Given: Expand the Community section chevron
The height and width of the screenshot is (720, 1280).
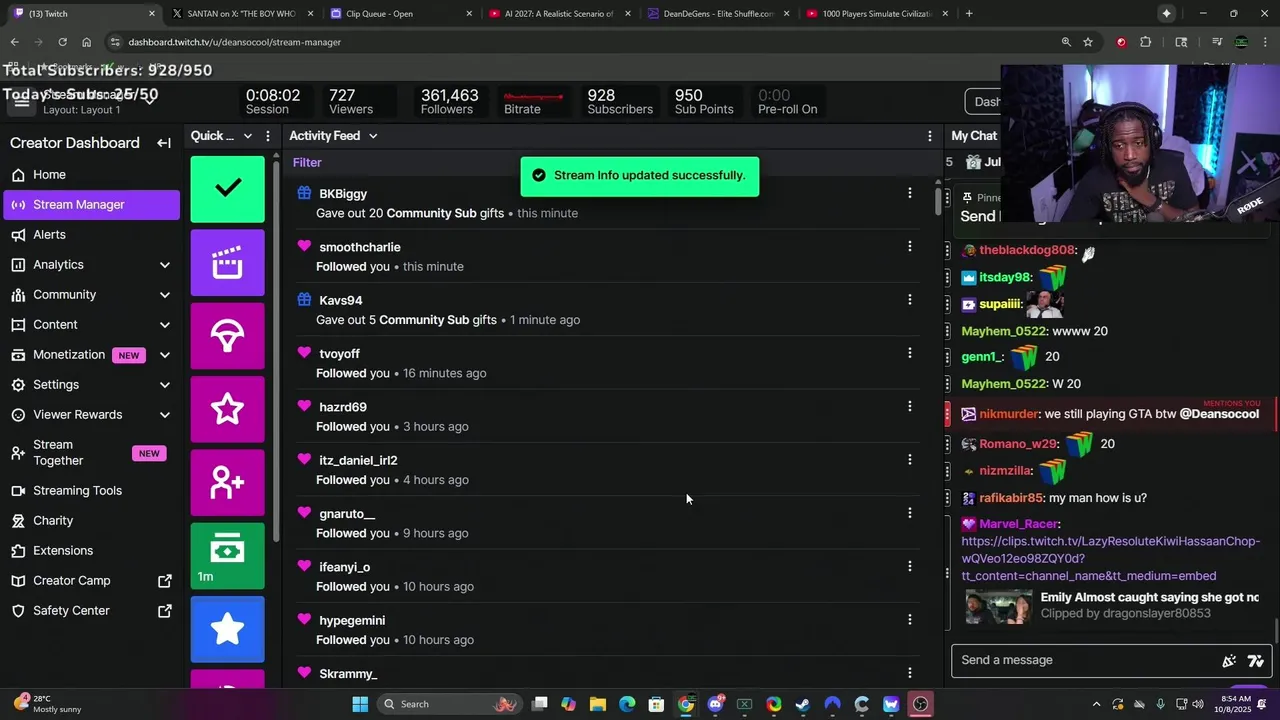Looking at the screenshot, I should tap(165, 295).
